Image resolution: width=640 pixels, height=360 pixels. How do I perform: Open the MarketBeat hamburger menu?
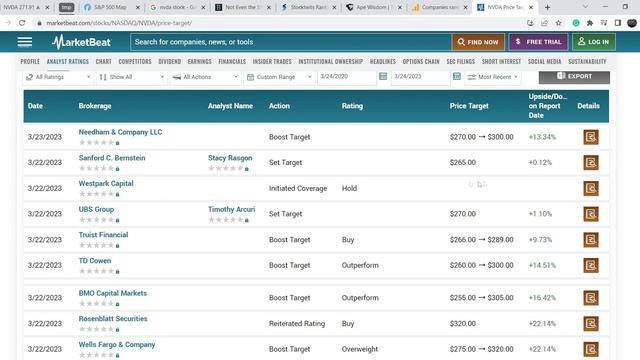24,42
